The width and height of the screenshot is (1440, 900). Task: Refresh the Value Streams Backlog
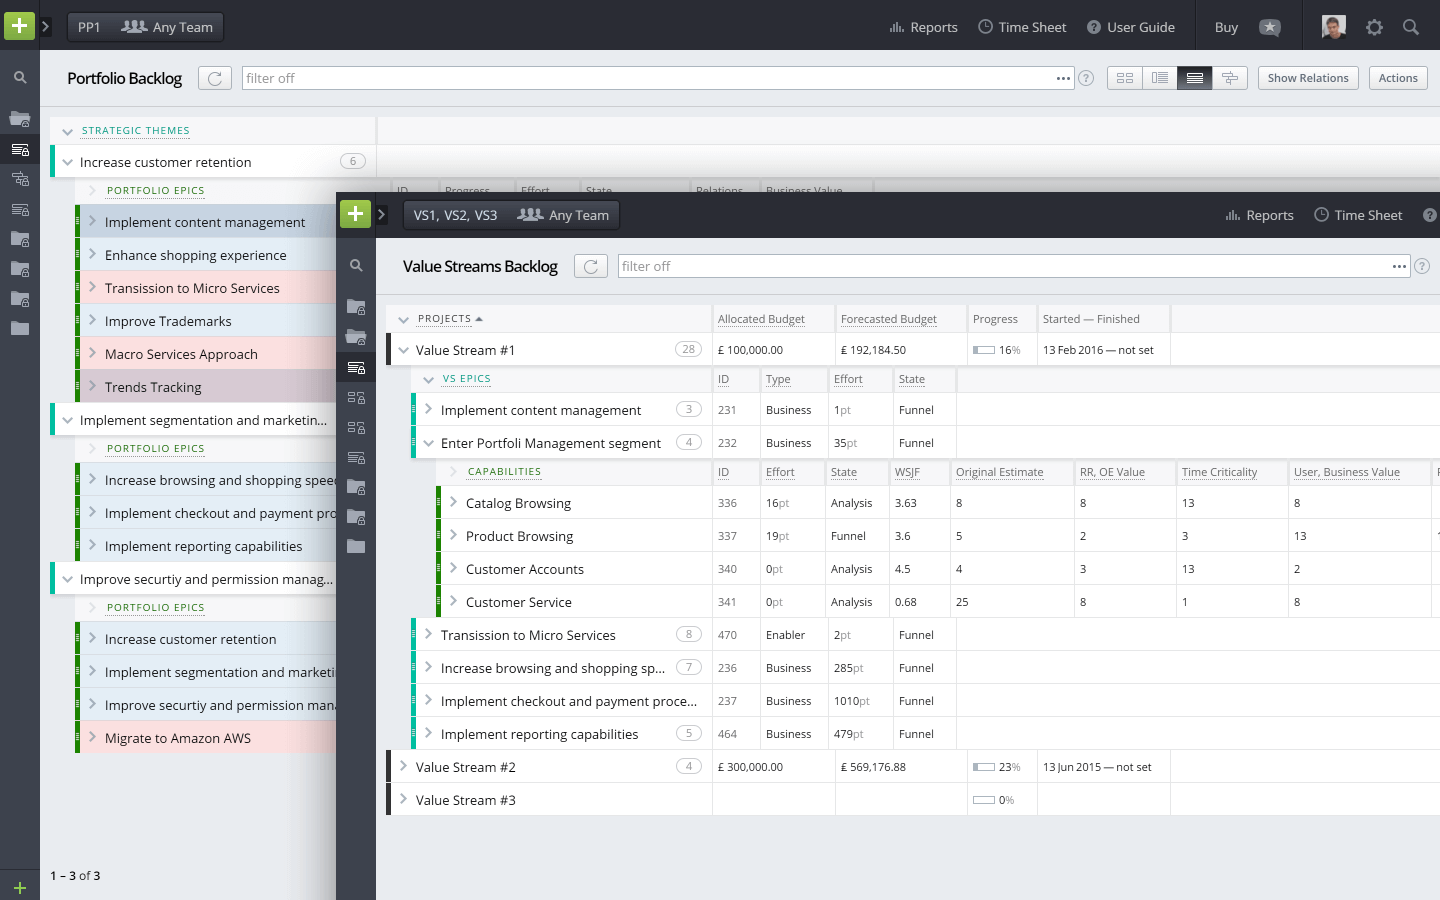[591, 266]
